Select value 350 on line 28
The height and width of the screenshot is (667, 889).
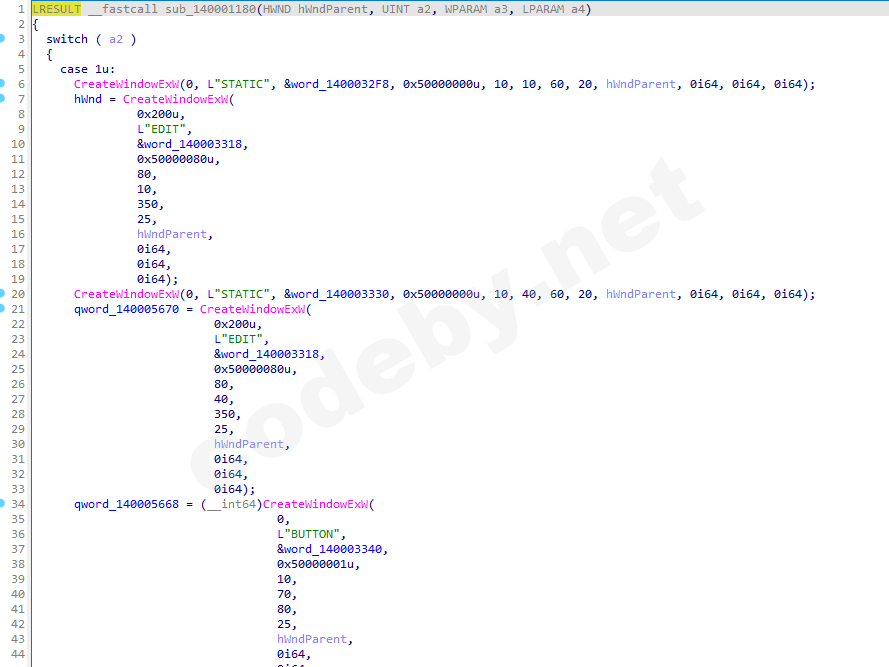pos(225,414)
